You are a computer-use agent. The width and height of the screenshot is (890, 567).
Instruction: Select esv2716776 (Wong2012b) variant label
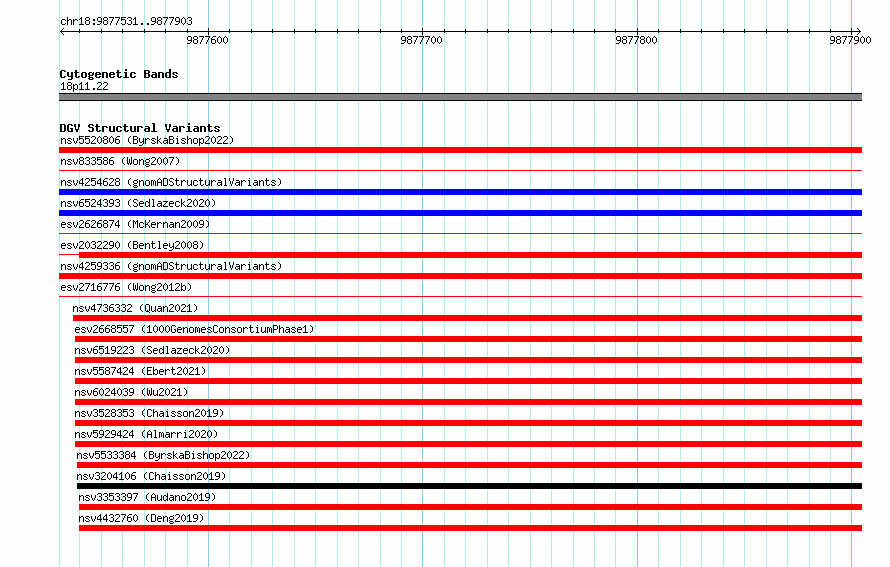coord(126,287)
